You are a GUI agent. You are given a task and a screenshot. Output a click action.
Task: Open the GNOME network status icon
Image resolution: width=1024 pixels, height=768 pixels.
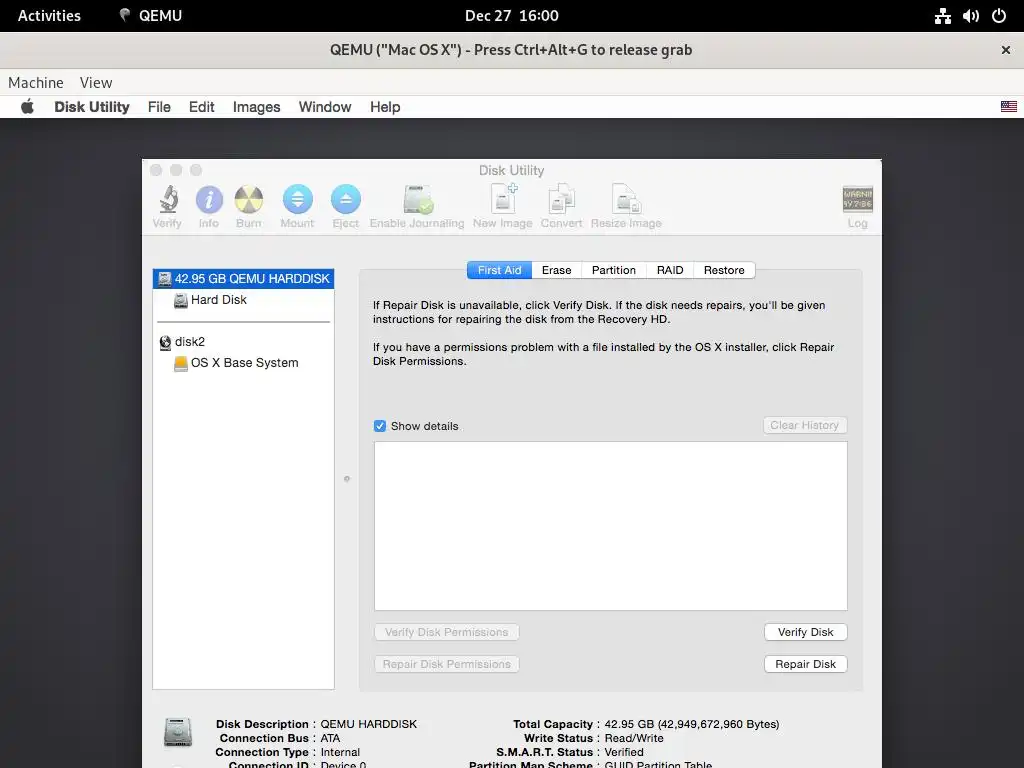[942, 16]
